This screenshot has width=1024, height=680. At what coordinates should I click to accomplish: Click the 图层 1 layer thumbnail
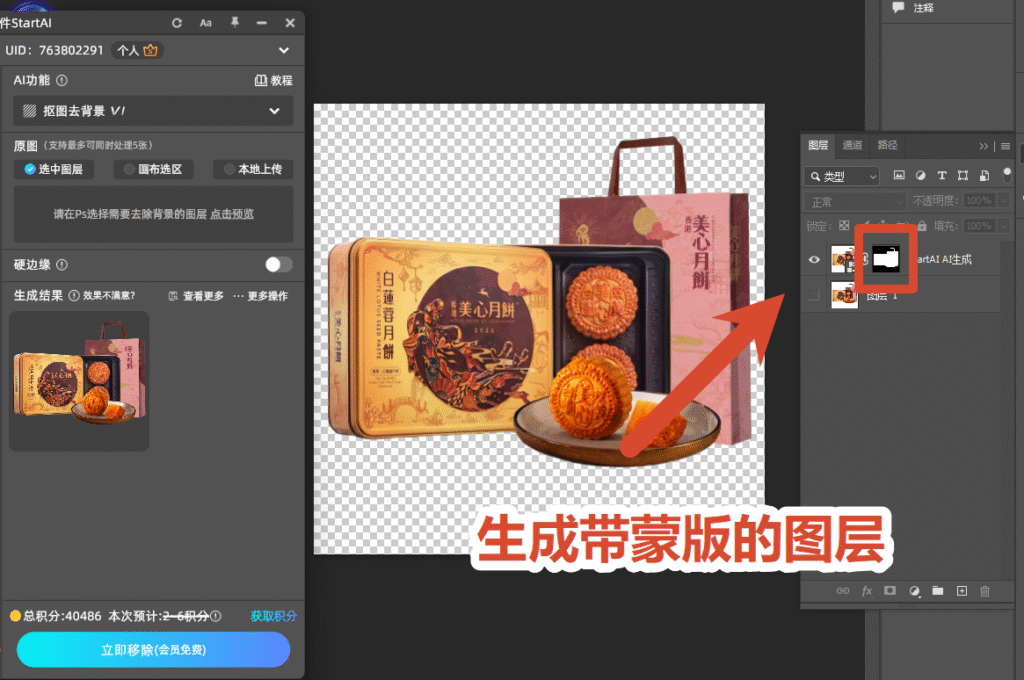(844, 295)
